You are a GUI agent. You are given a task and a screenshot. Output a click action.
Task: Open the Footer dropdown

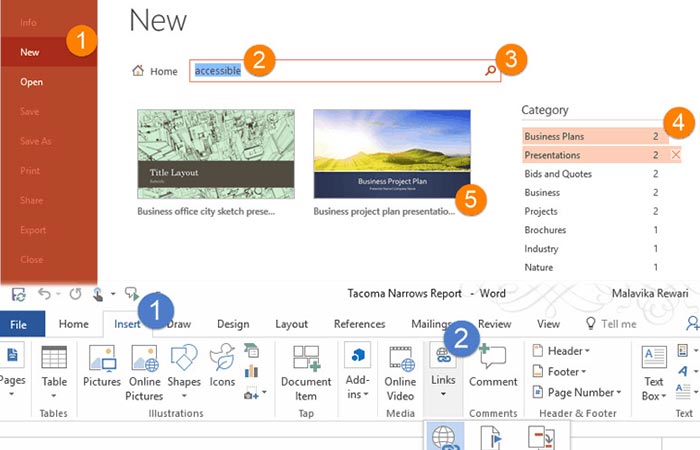pos(559,371)
